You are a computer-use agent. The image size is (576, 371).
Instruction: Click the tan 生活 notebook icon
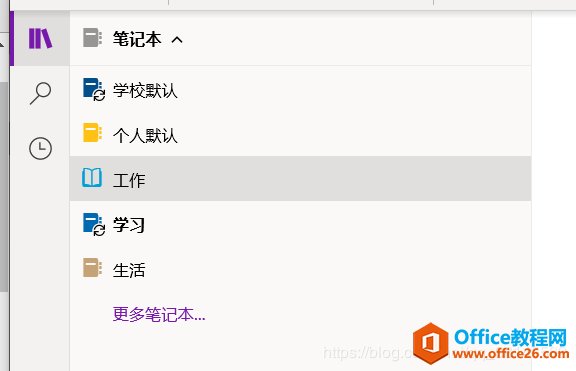pos(92,267)
